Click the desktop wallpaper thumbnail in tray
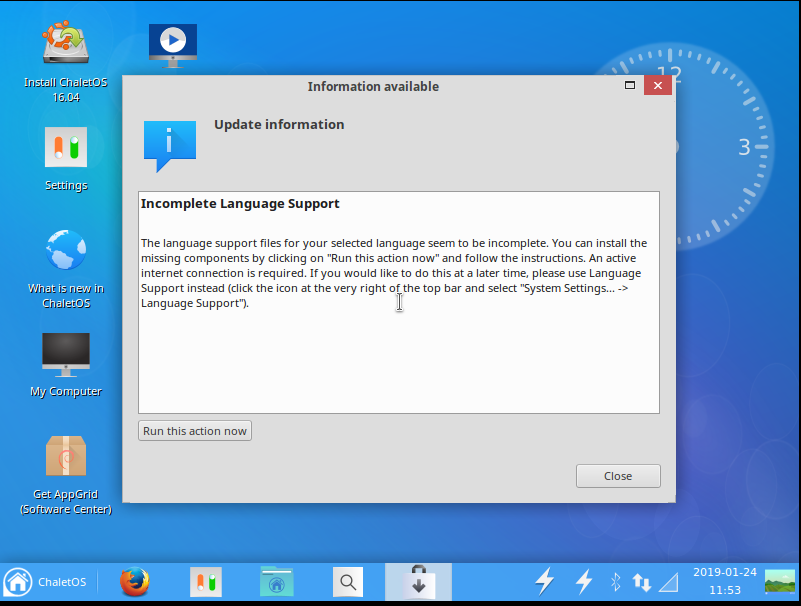This screenshot has height=606, width=801. [780, 581]
